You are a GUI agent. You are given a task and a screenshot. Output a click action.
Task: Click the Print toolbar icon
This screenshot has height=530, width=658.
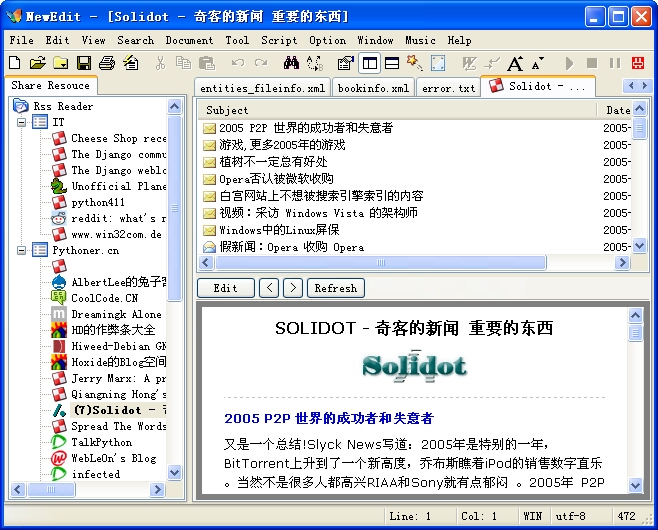(x=105, y=63)
